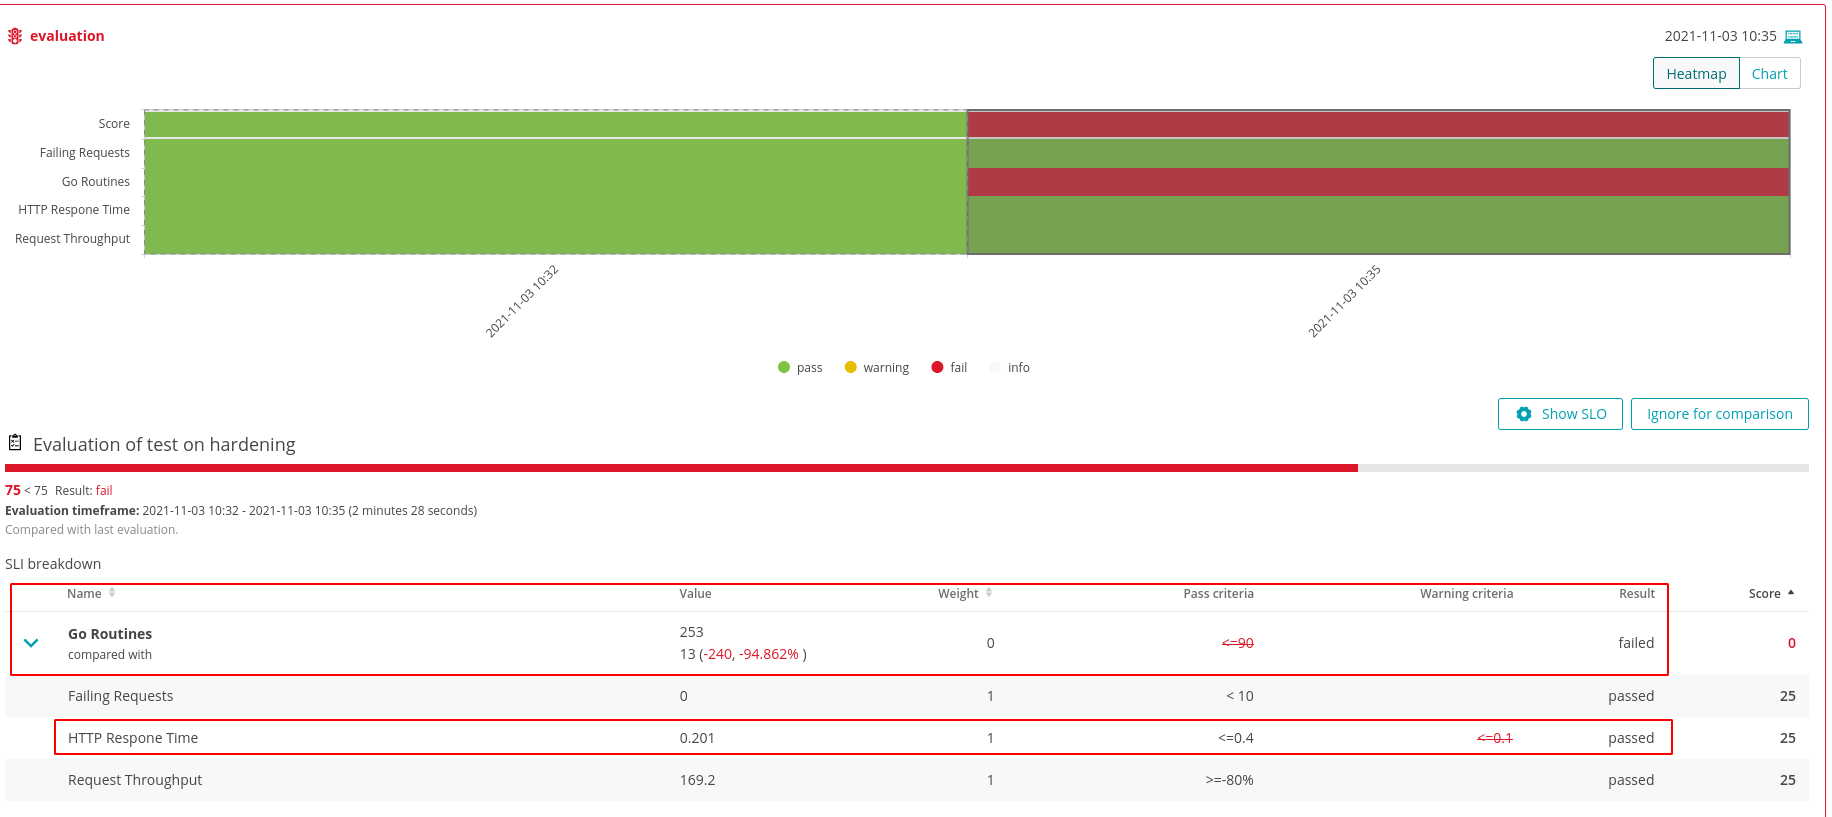Click the red Go Routines heatmap tile
This screenshot has width=1832, height=817.
(1378, 182)
